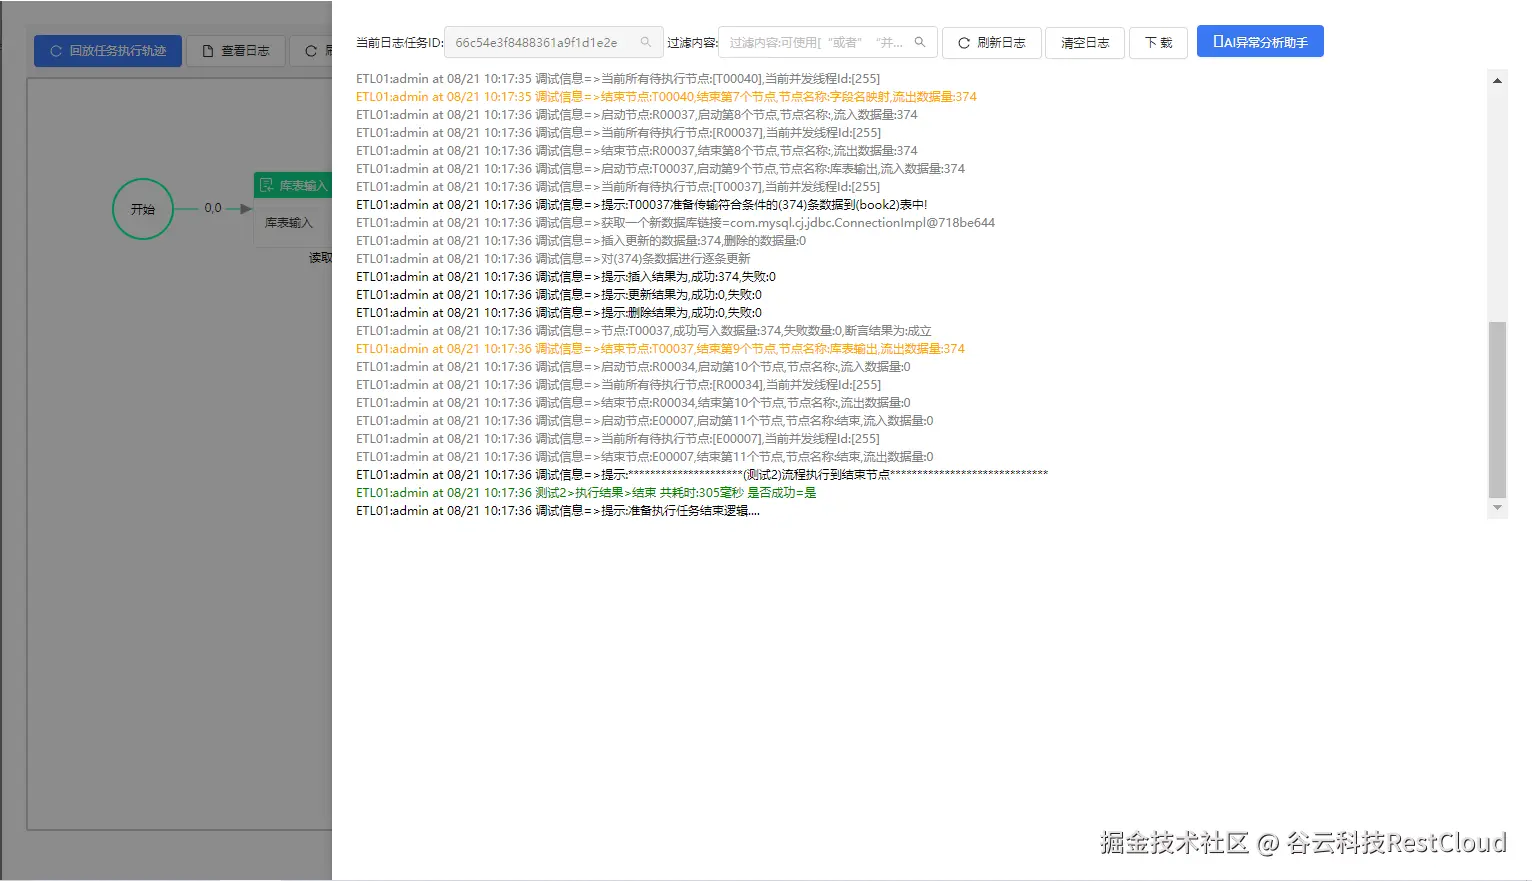Click log line 启动节点:R00034,启动第10个节点

(633, 367)
